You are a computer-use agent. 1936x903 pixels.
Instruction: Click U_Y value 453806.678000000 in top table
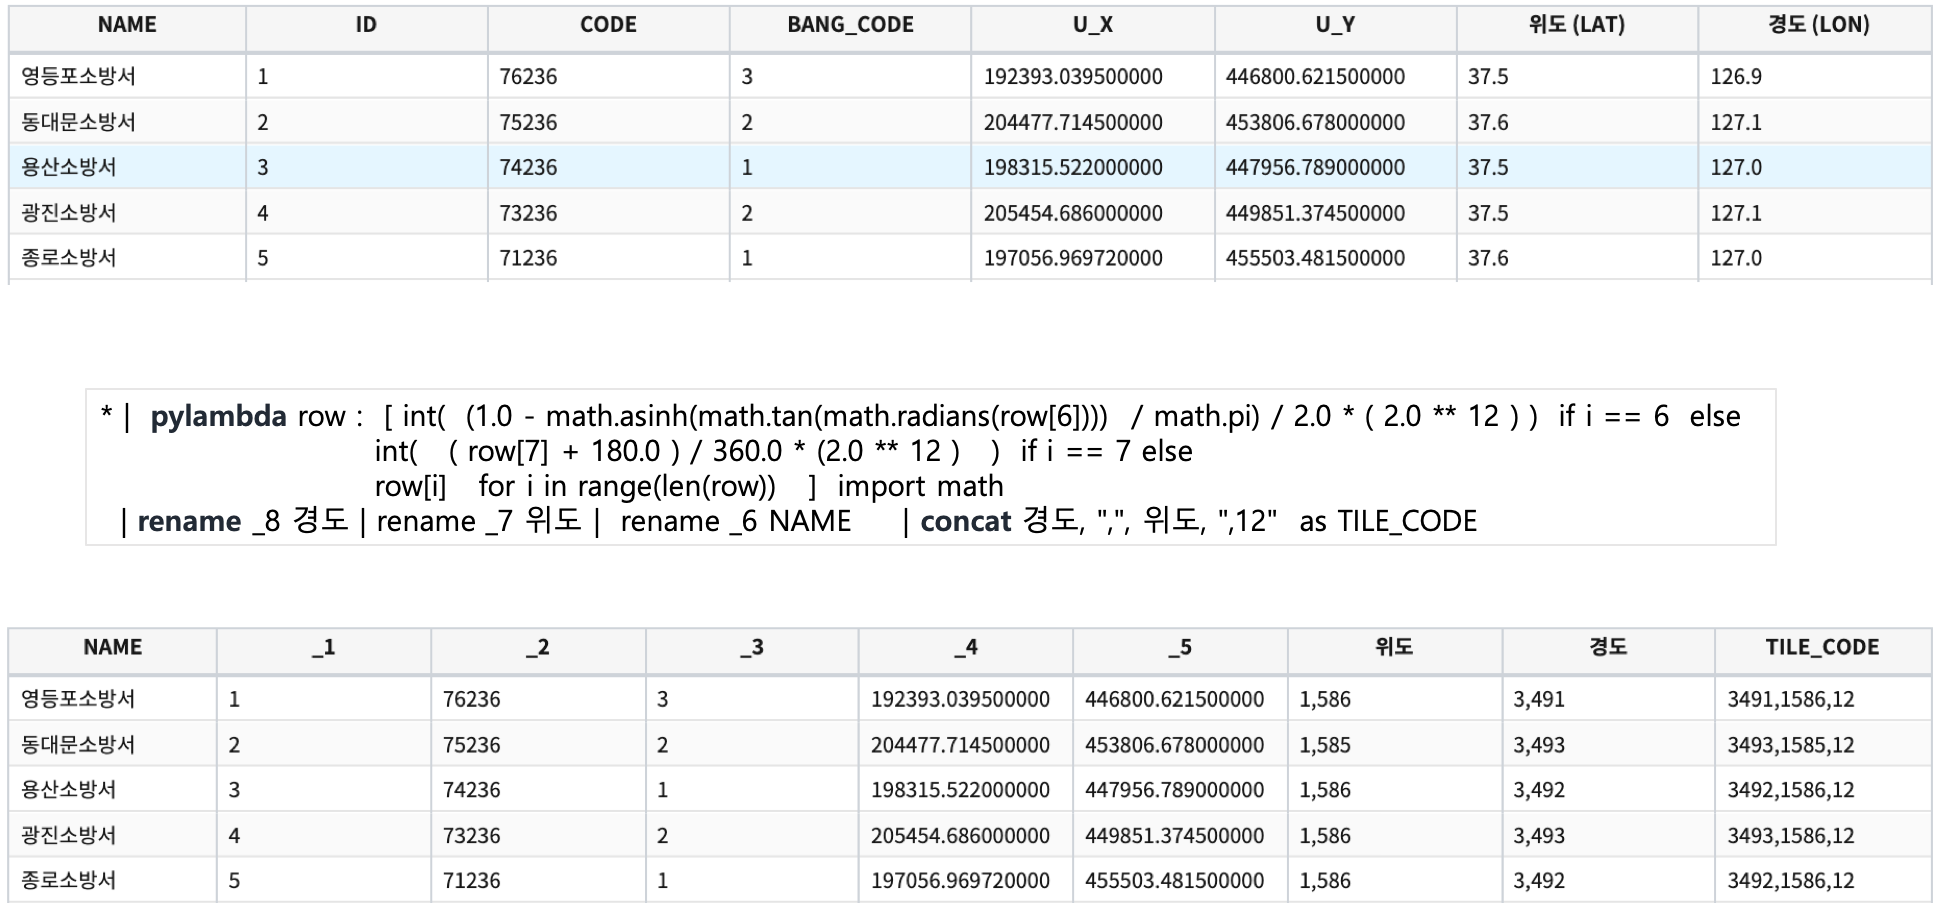1315,123
